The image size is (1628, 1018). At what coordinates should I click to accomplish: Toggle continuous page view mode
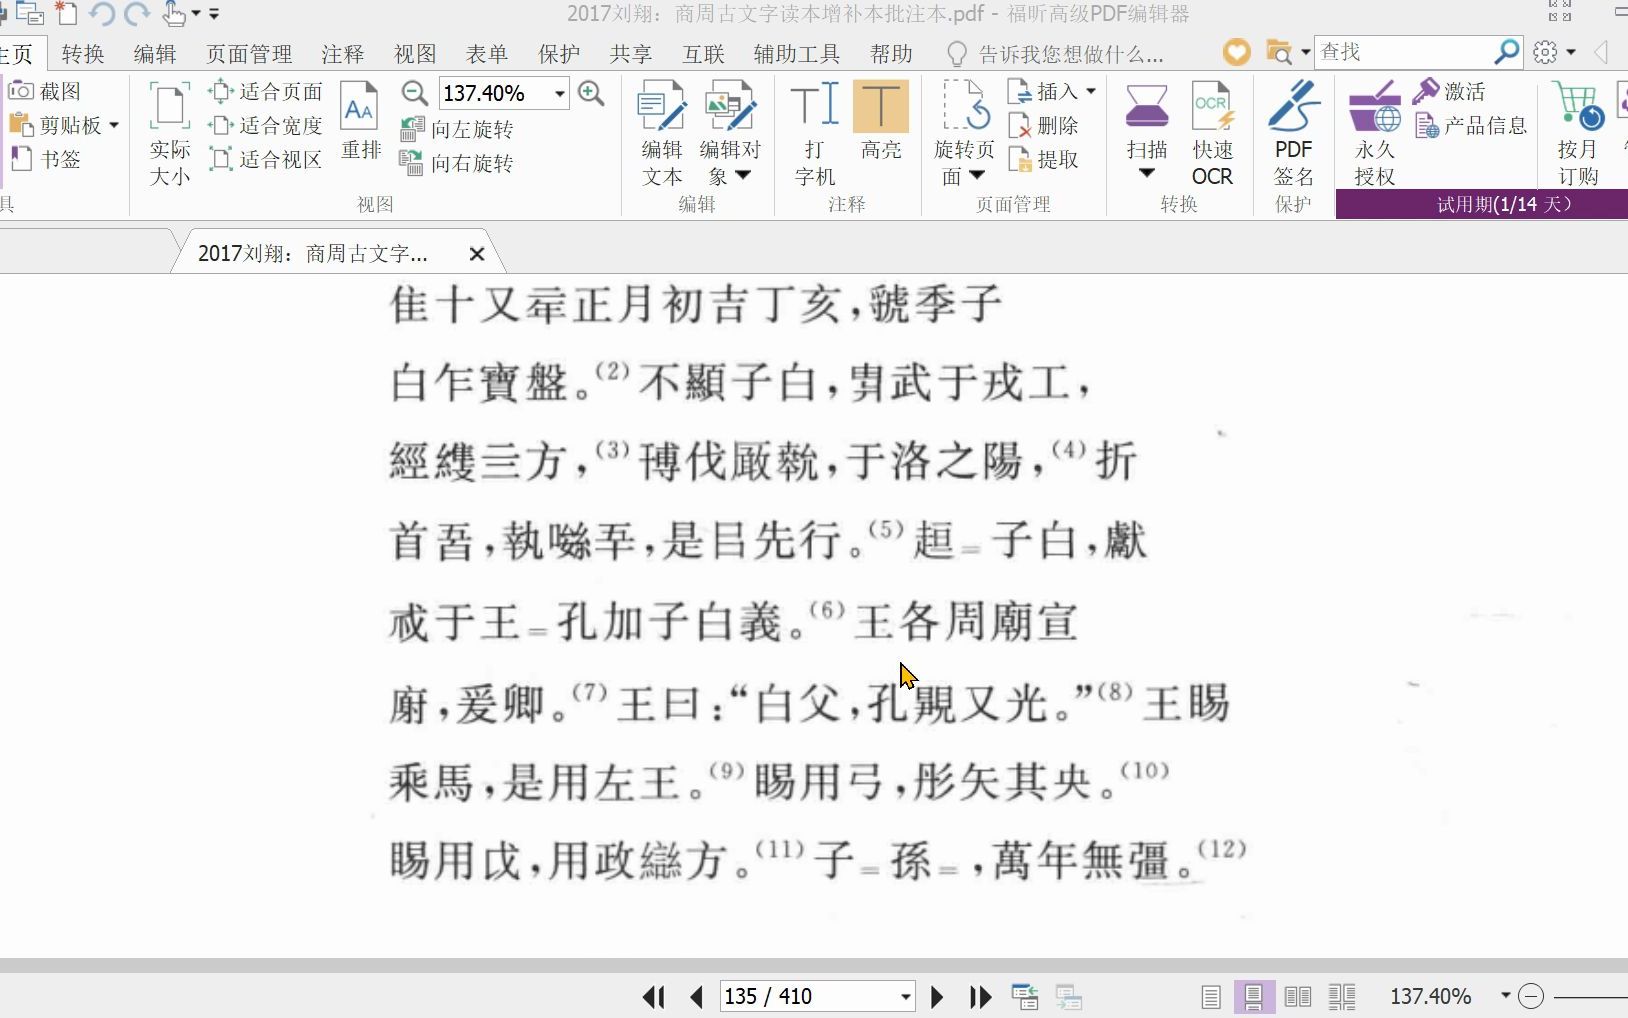pyautogui.click(x=1254, y=997)
